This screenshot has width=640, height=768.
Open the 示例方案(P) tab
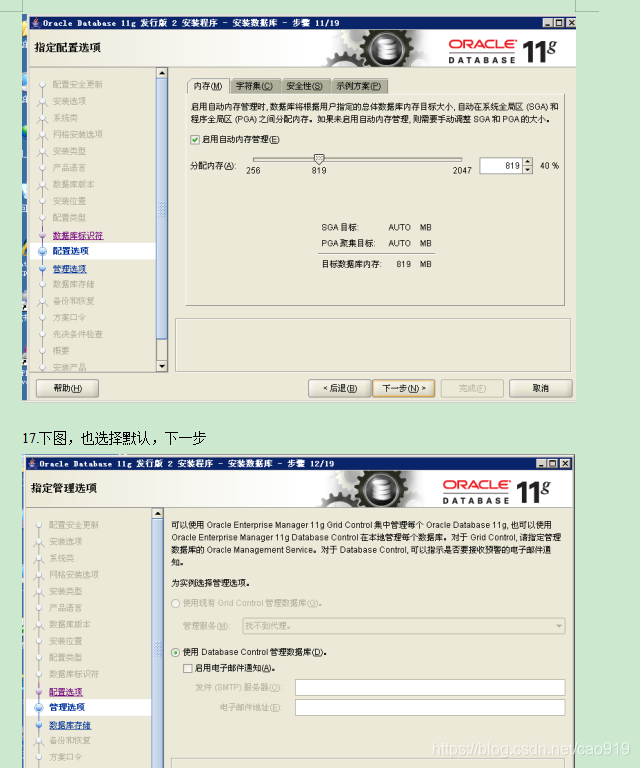[359, 86]
